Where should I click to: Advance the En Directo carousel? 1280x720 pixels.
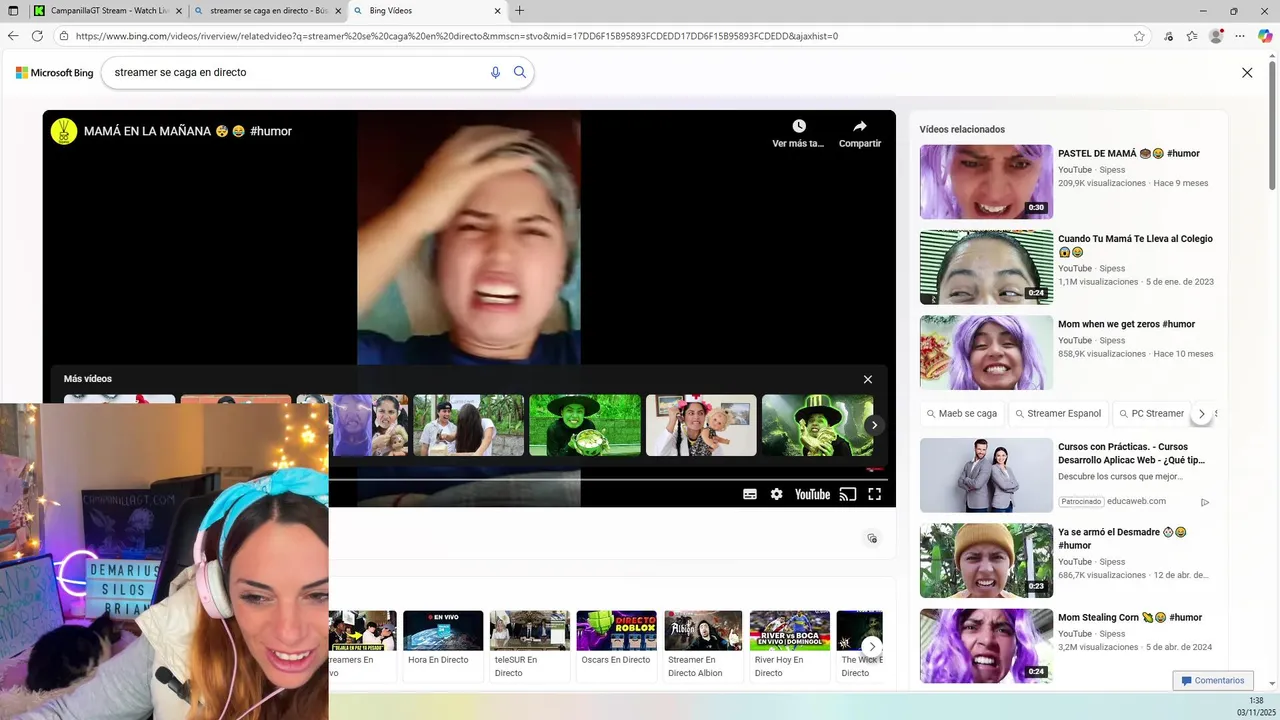pyautogui.click(x=872, y=646)
